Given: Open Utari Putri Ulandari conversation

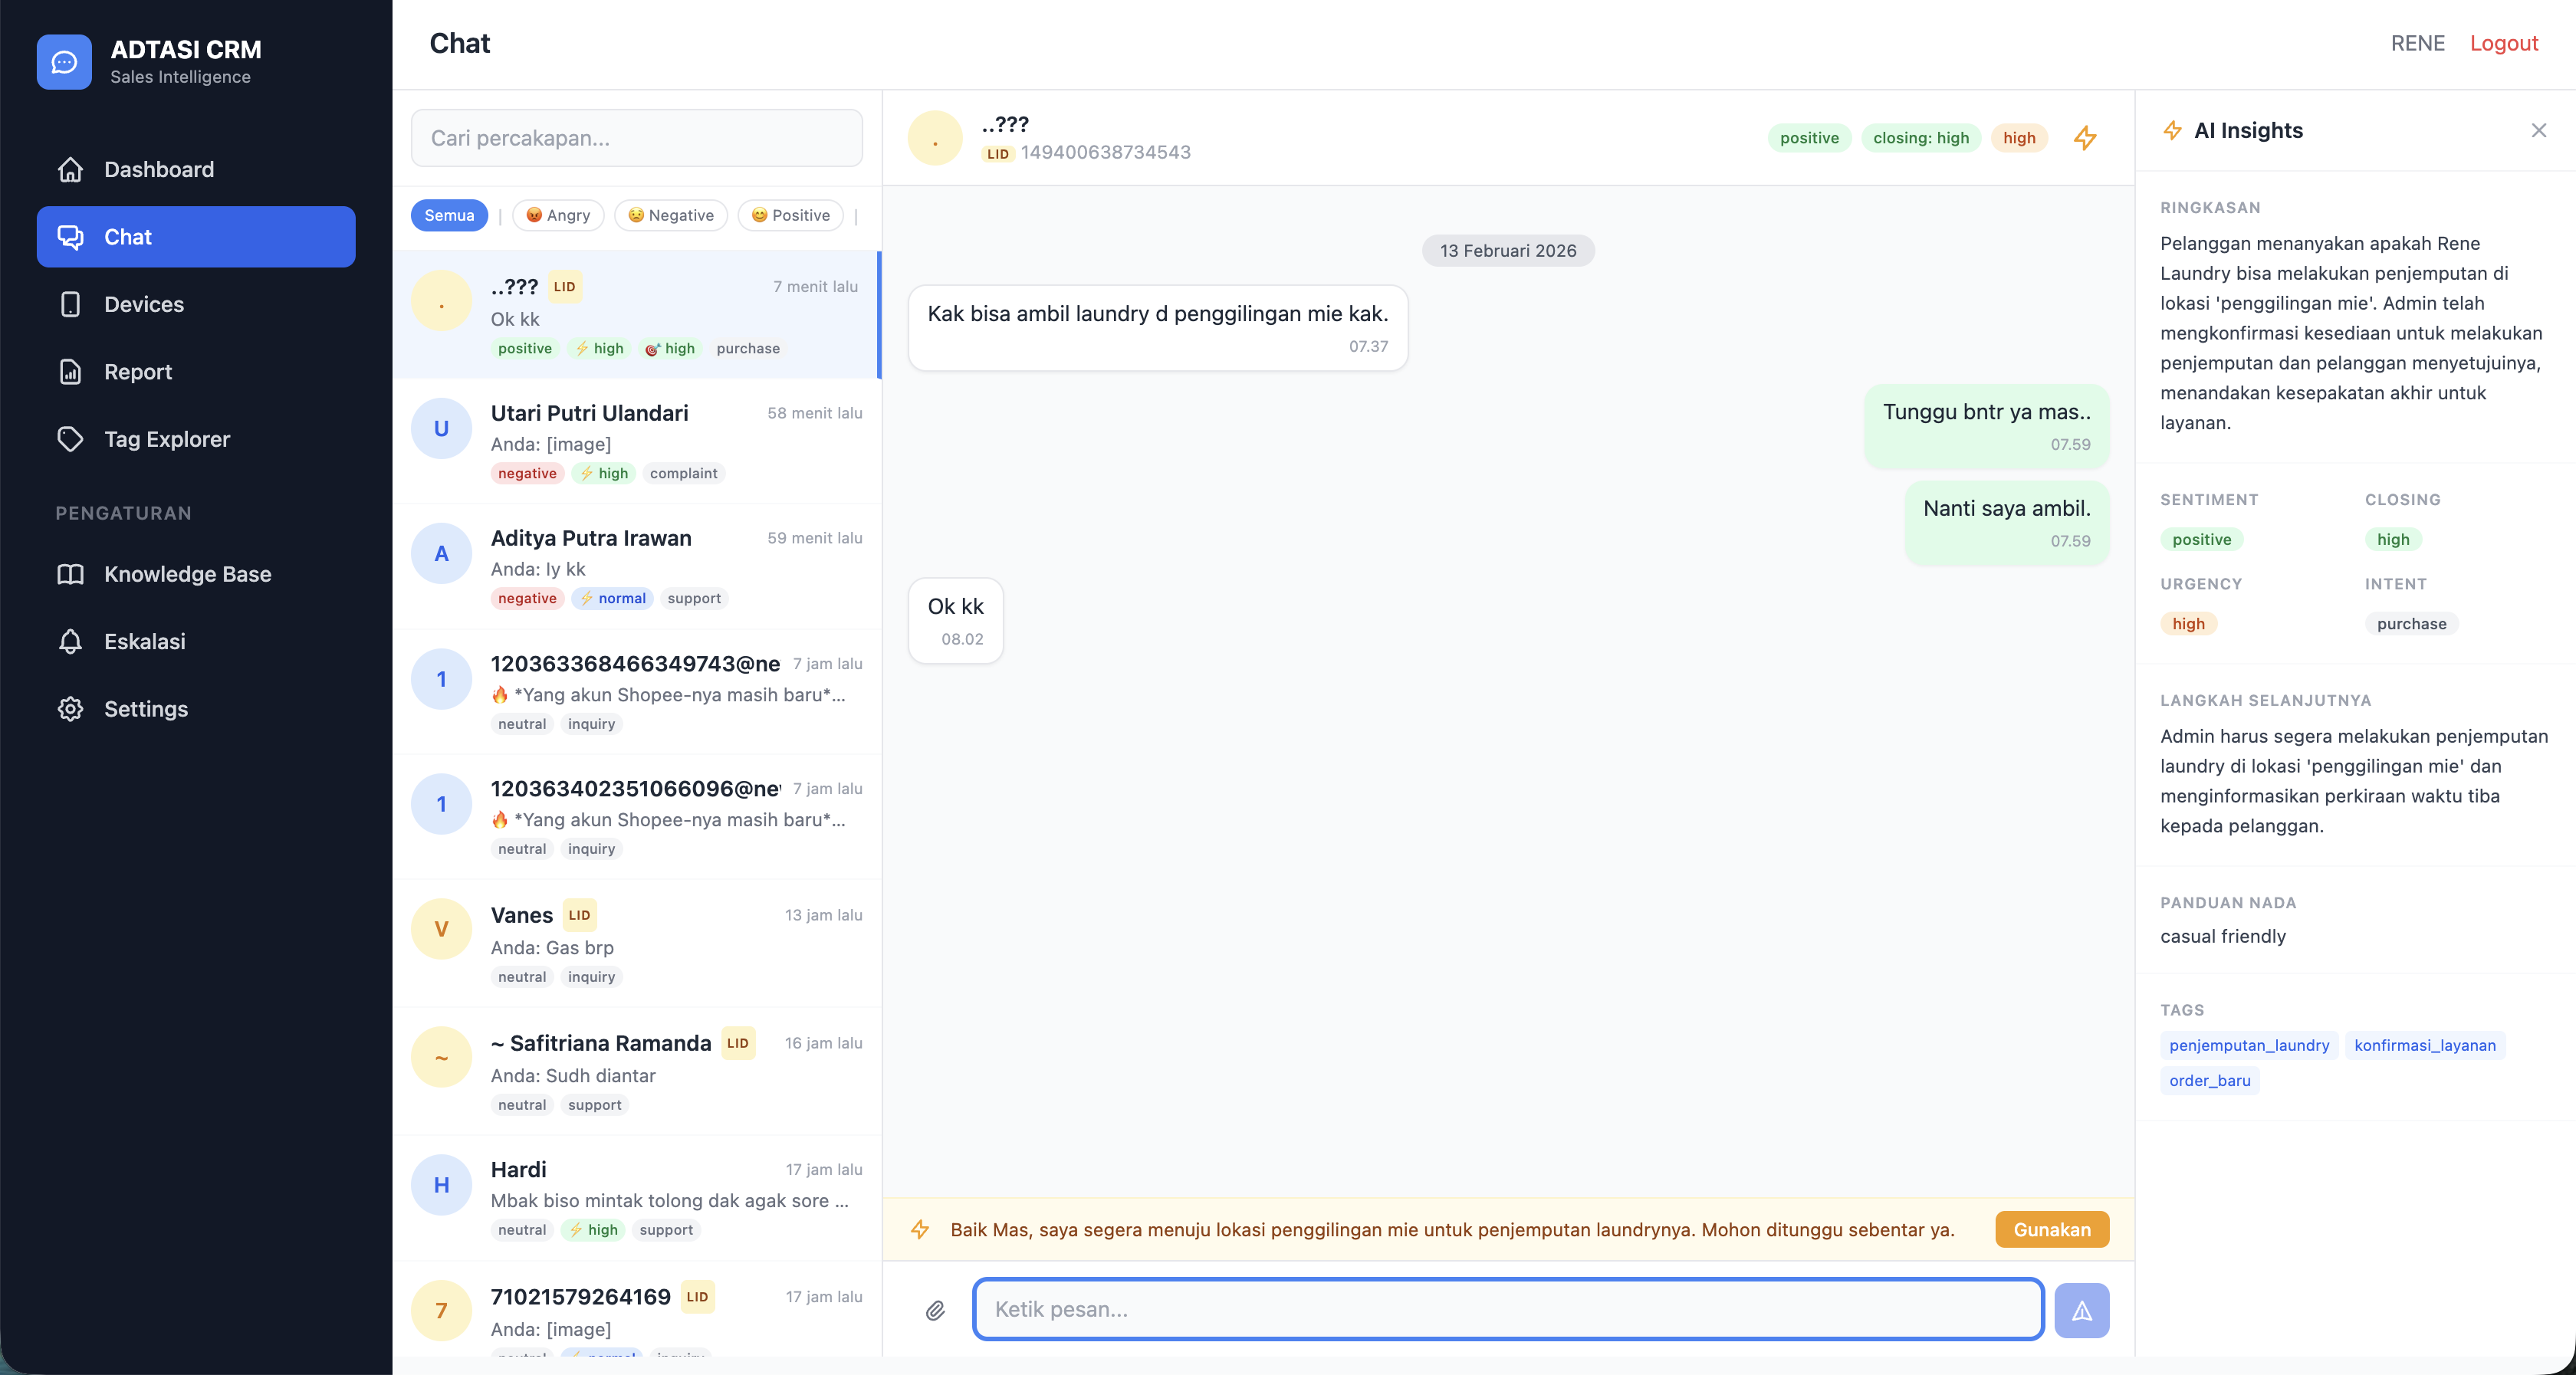Looking at the screenshot, I should tap(636, 441).
